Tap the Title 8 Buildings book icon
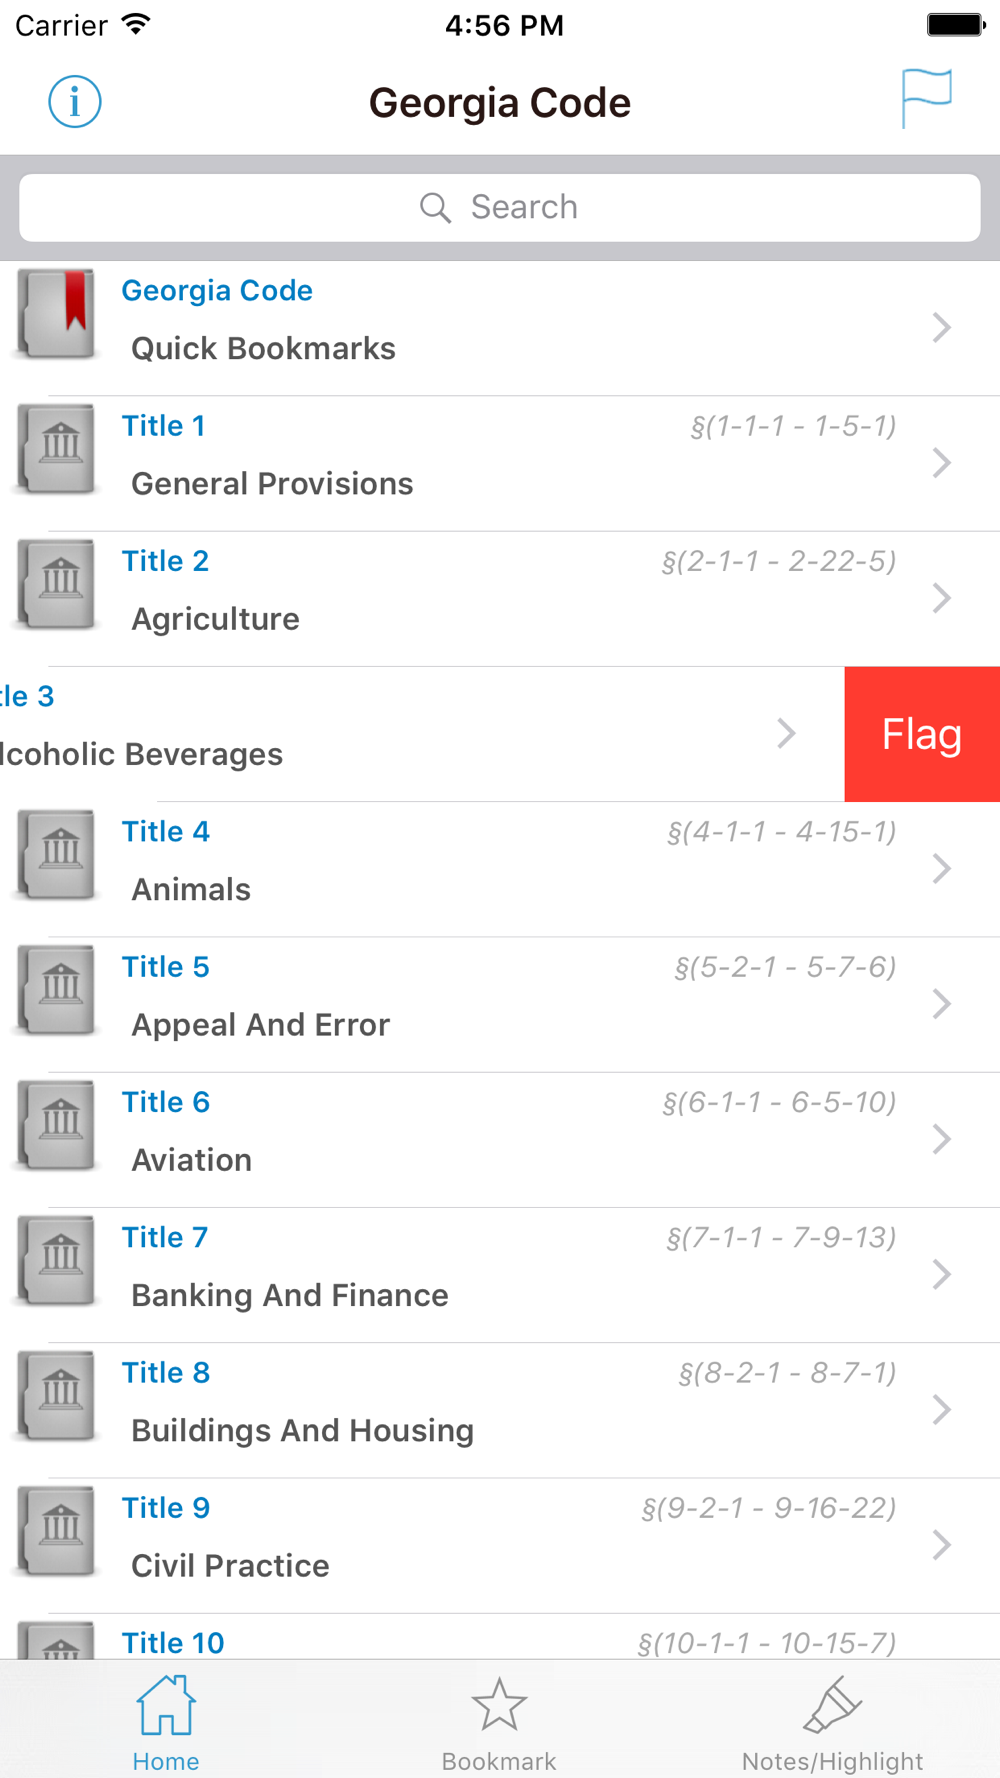The height and width of the screenshot is (1778, 1000). pos(58,1396)
